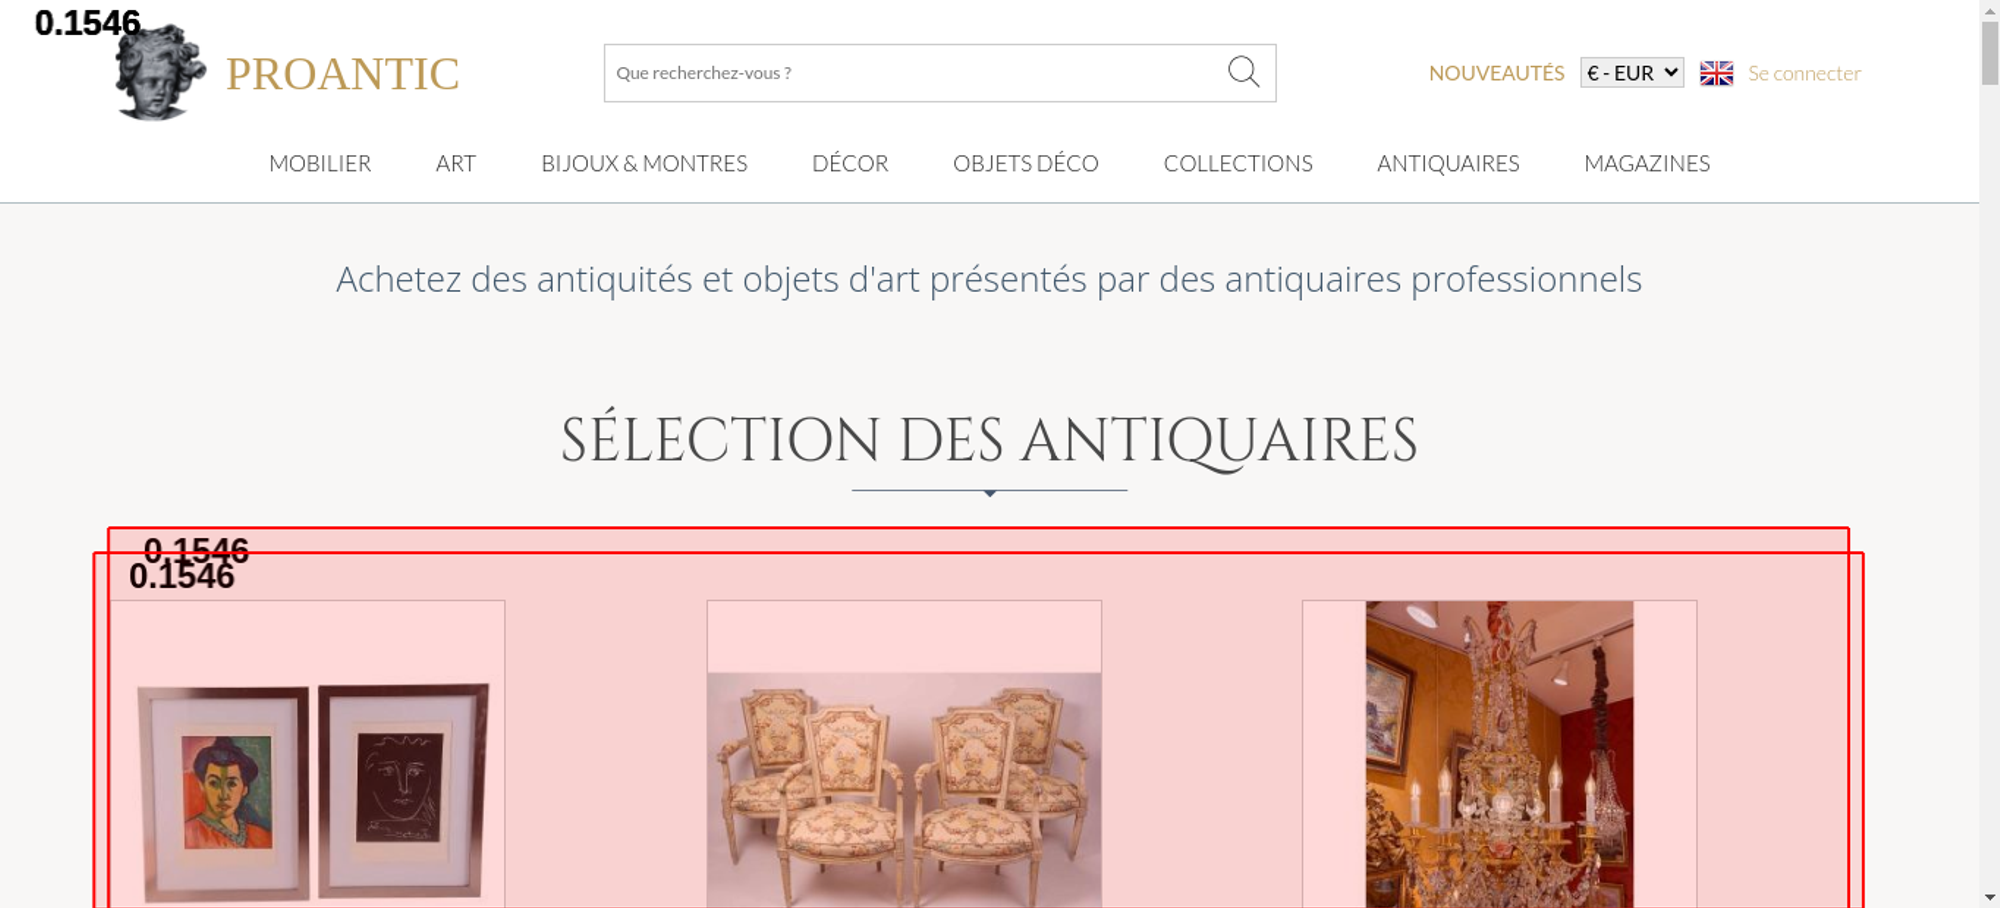Viewport: 2000px width, 908px height.
Task: Click the PROANTIC brand name text
Action: [342, 74]
